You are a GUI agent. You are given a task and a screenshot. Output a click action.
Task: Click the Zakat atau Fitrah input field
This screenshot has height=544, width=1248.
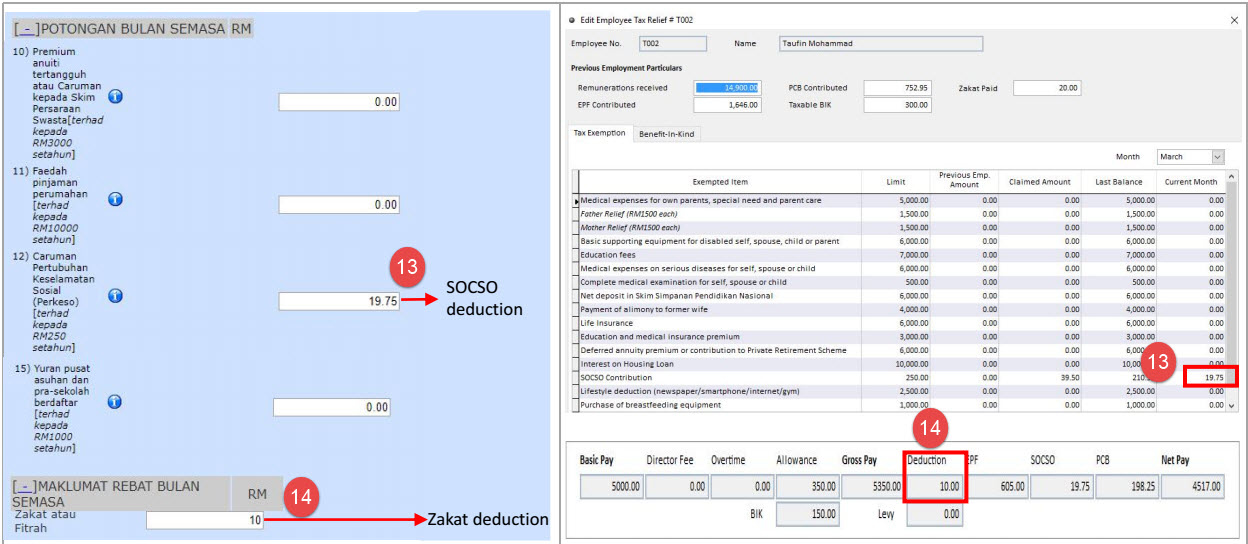tap(205, 520)
